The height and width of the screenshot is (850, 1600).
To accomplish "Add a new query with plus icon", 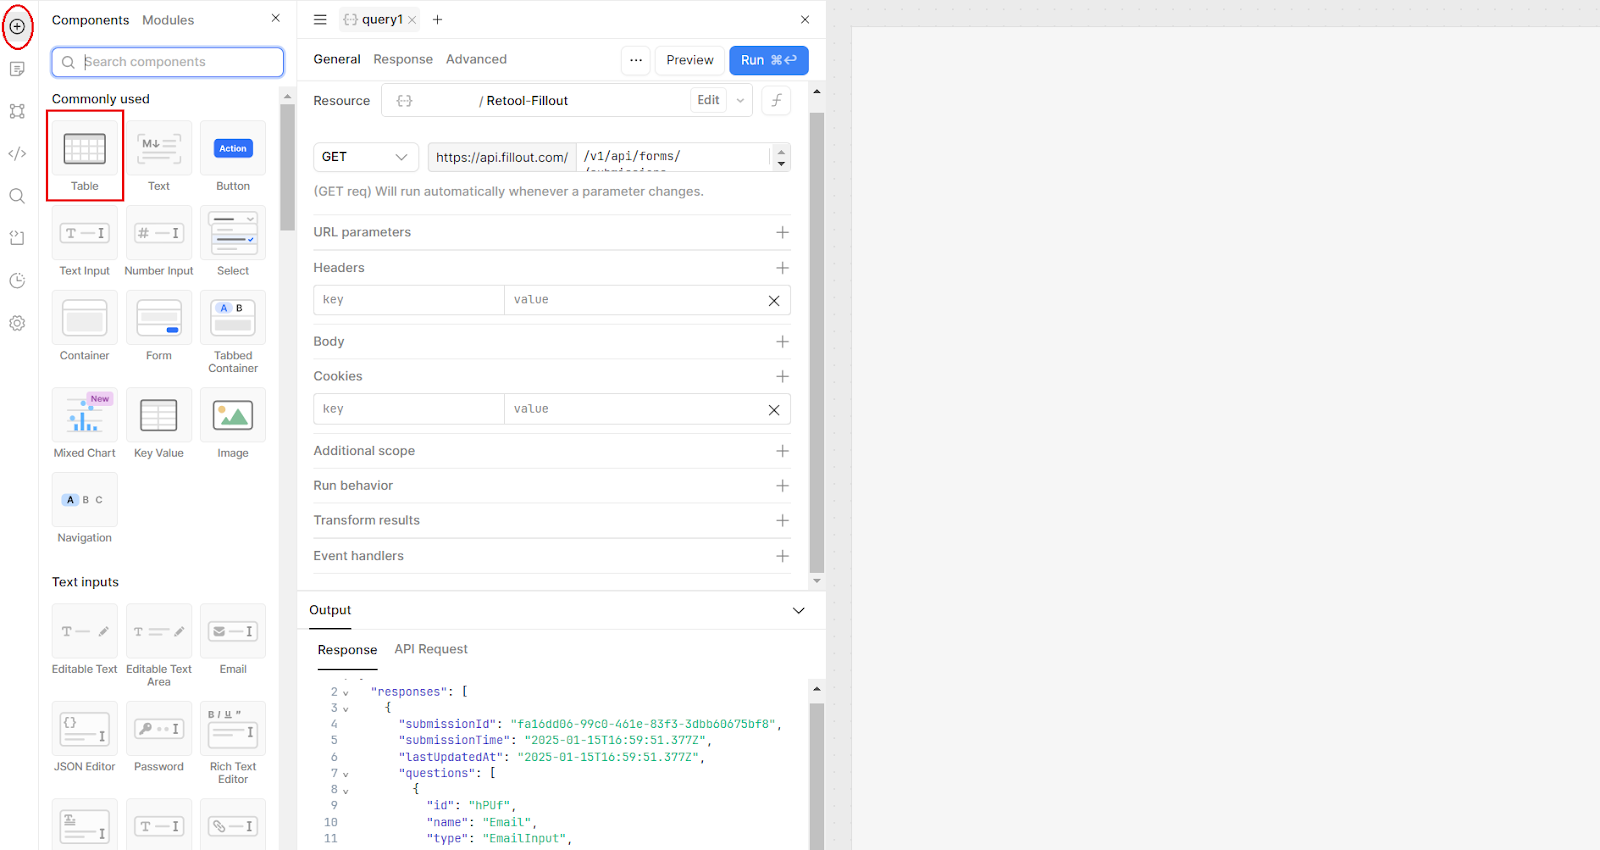I will point(437,19).
